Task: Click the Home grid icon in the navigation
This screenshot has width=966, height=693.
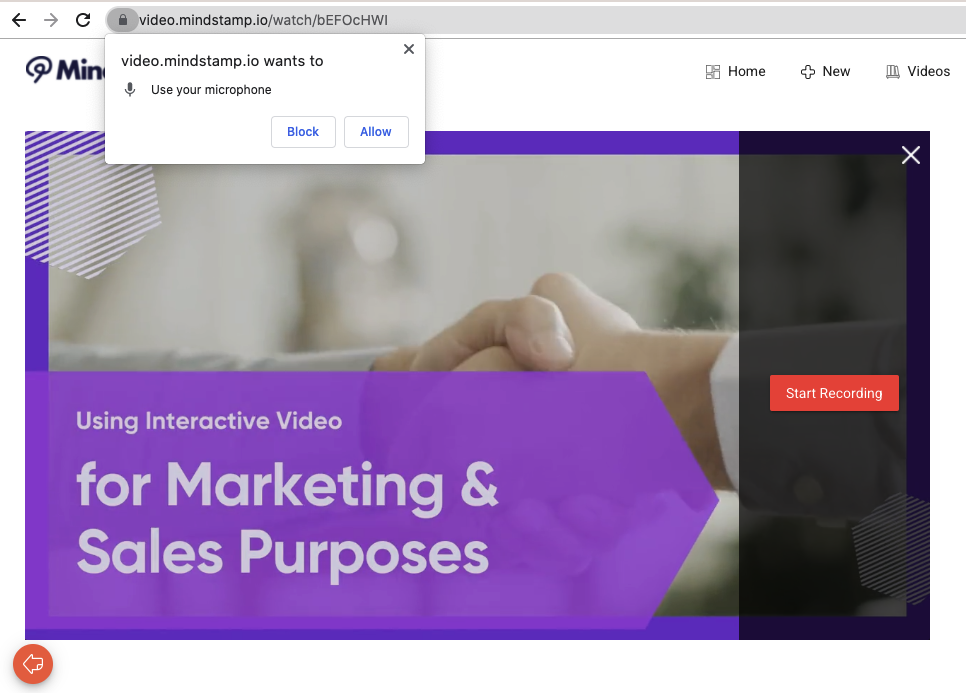Action: click(x=713, y=72)
